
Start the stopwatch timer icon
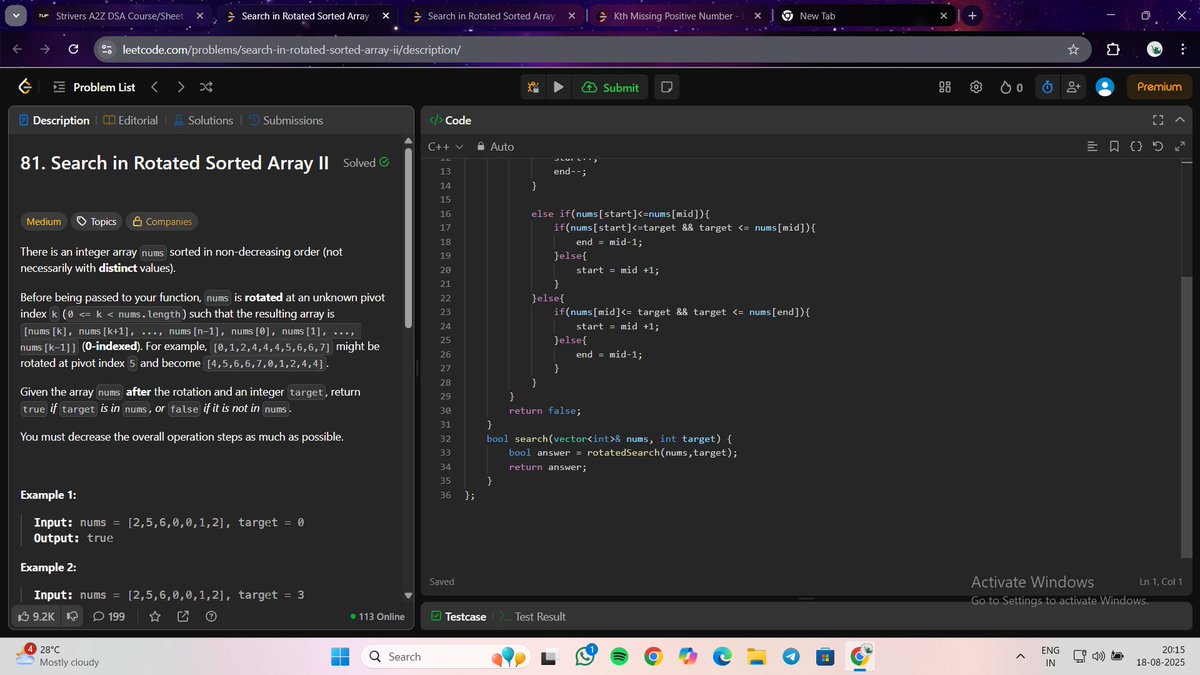1047,88
